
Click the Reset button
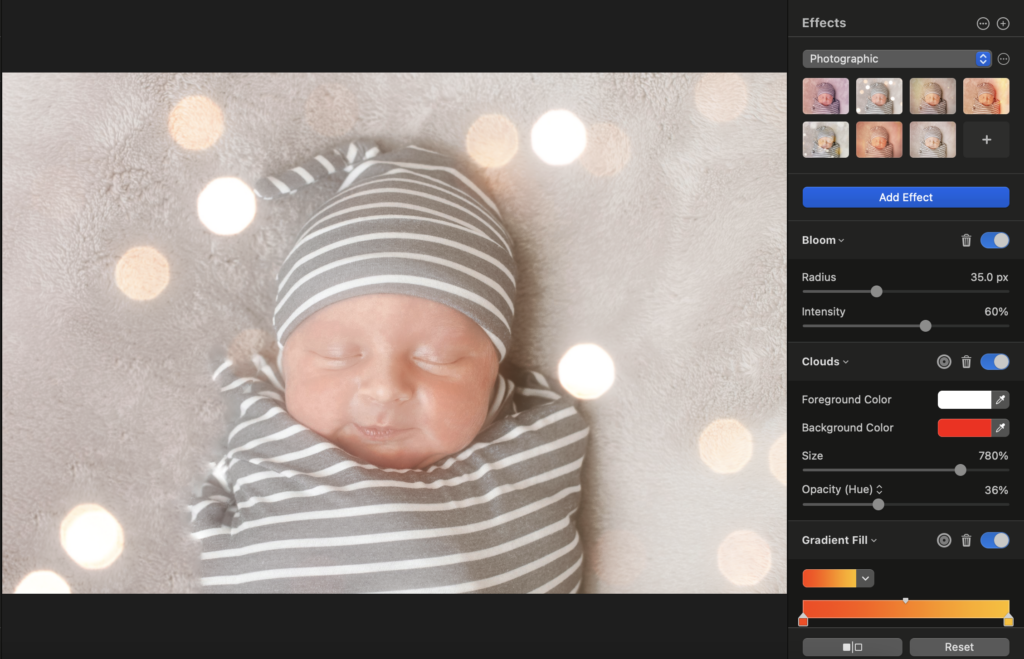click(959, 647)
